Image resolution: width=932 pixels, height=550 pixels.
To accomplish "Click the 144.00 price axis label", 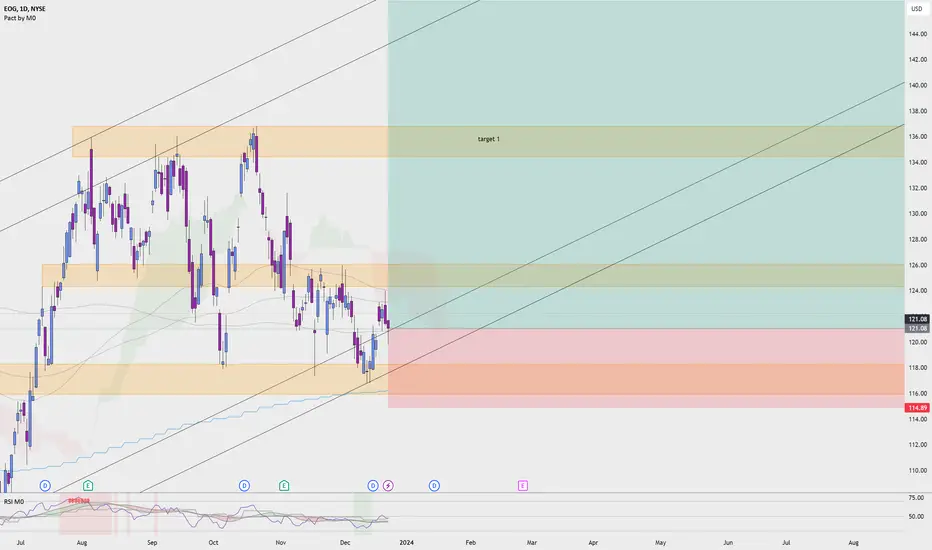I will click(x=918, y=34).
